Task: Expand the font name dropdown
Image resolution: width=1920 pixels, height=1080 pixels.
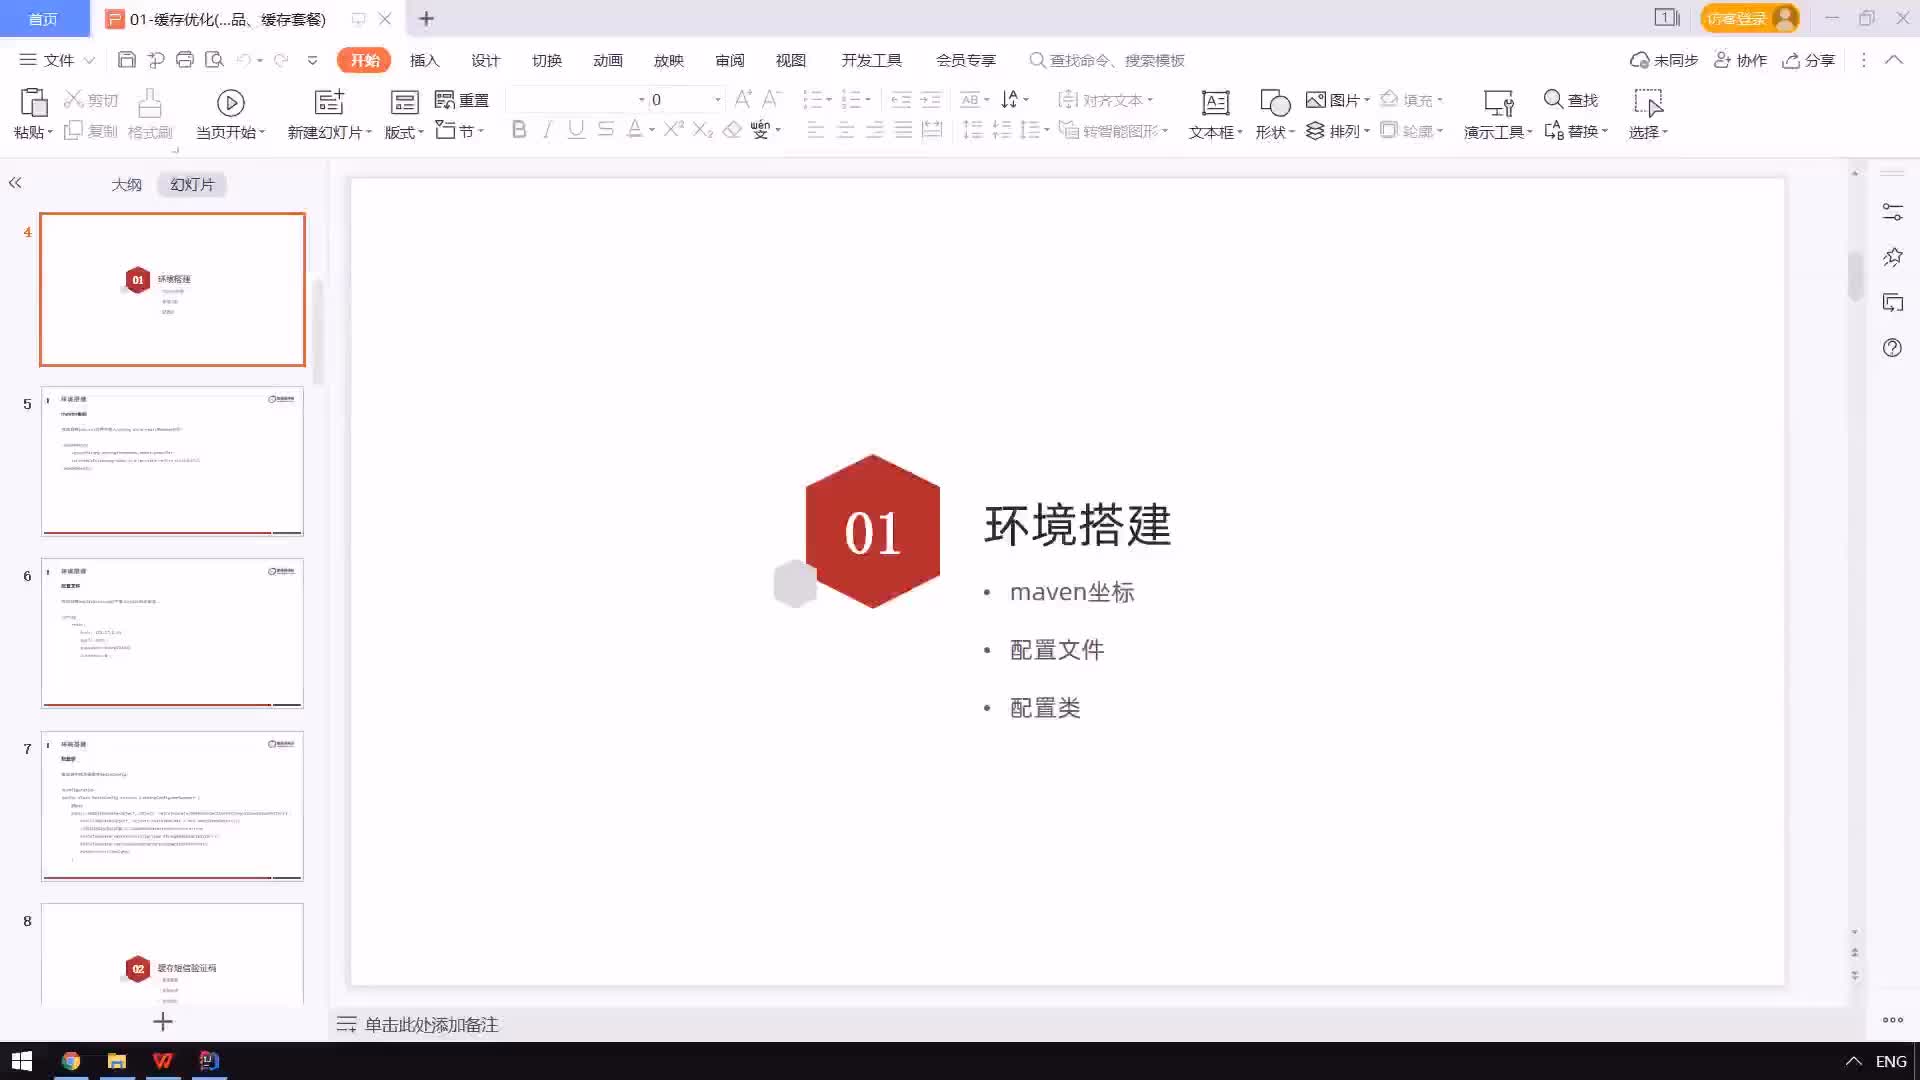Action: tap(641, 100)
